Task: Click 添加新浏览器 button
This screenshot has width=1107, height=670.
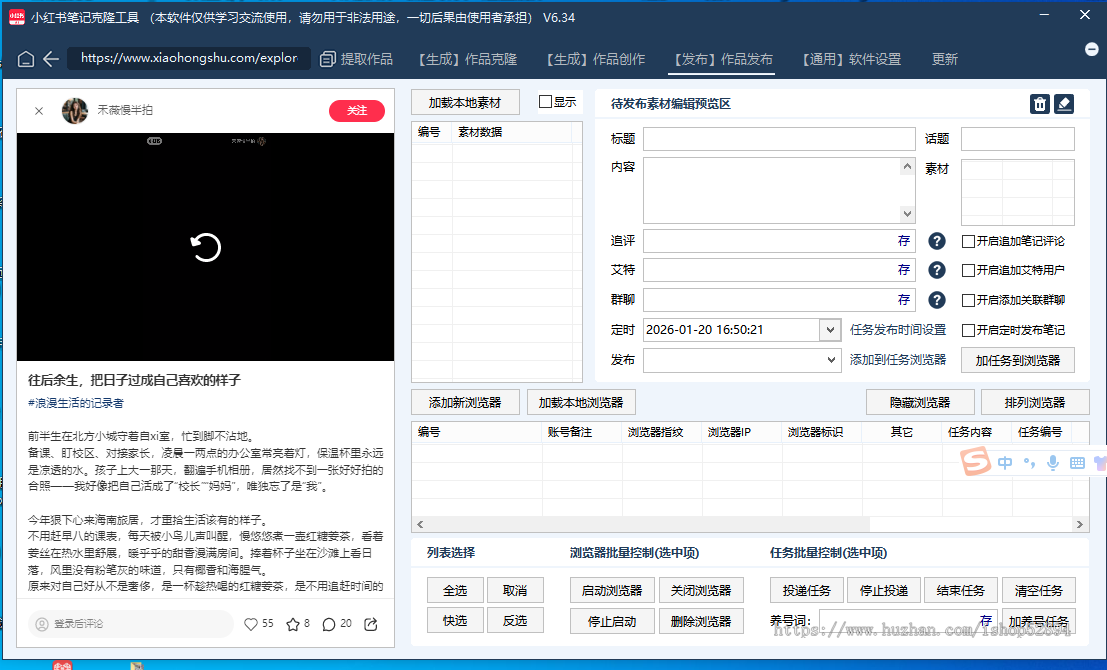Action: [x=465, y=402]
